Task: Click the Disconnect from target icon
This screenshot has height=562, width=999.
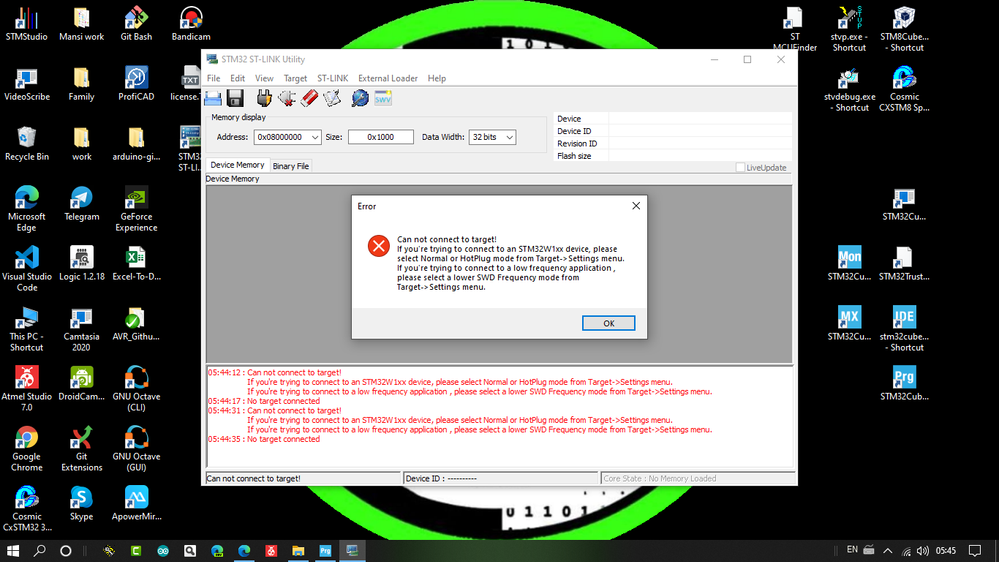Action: pos(287,98)
